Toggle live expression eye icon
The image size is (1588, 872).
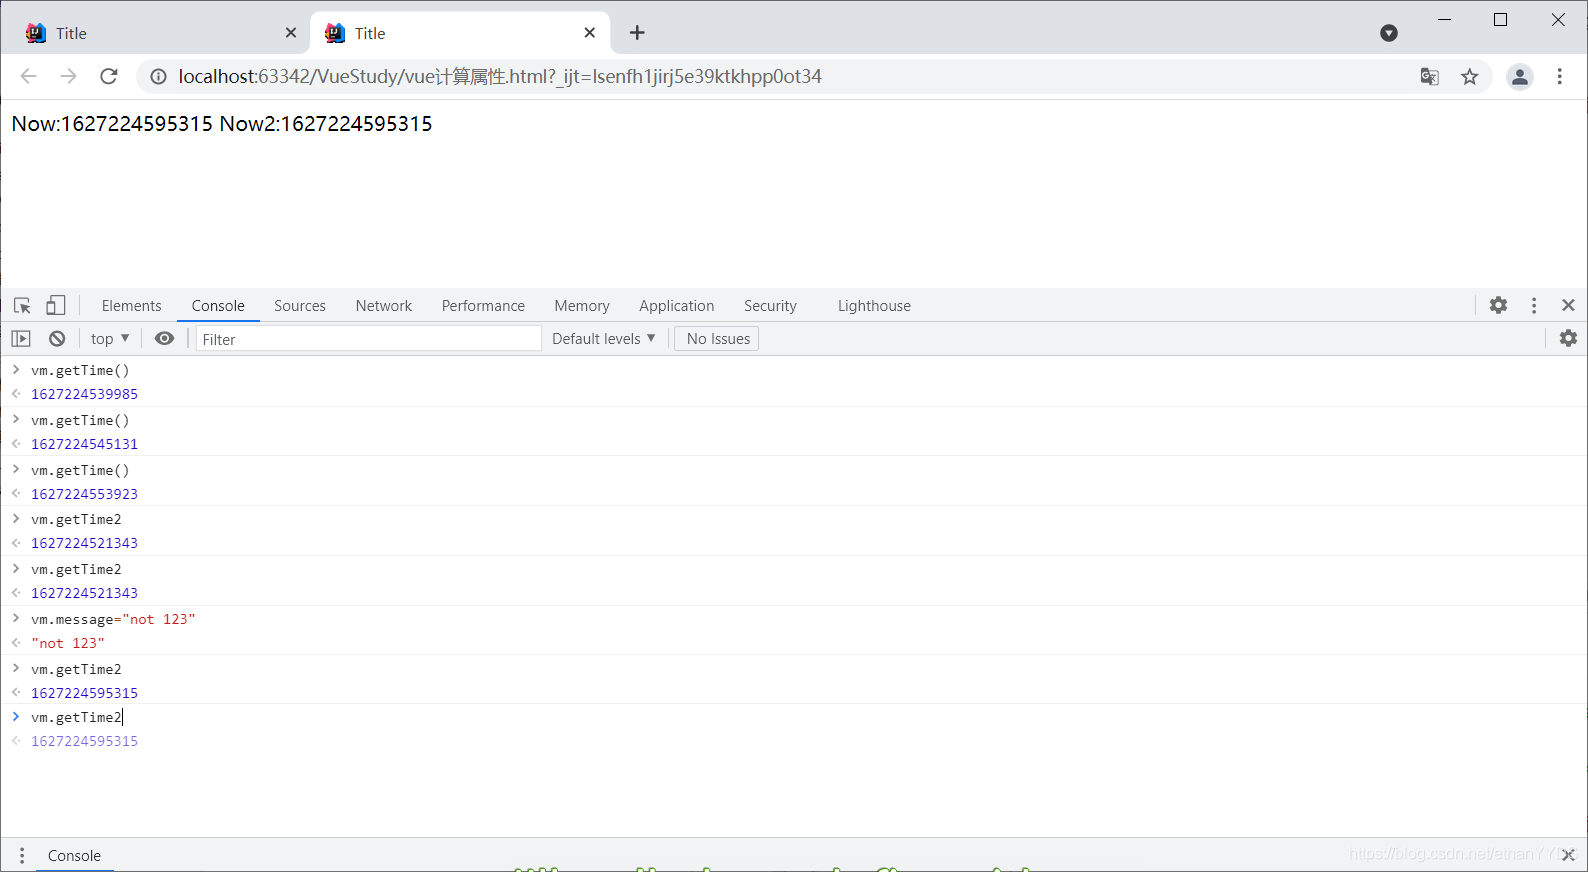[164, 339]
